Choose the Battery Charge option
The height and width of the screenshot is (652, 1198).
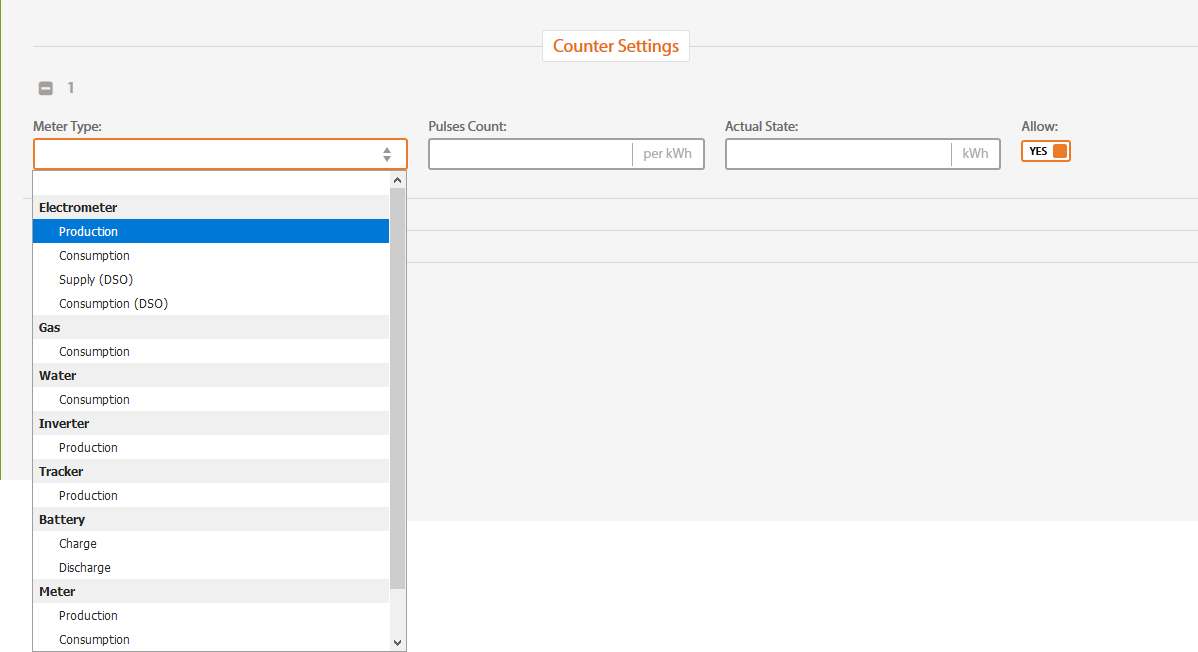[x=78, y=544]
